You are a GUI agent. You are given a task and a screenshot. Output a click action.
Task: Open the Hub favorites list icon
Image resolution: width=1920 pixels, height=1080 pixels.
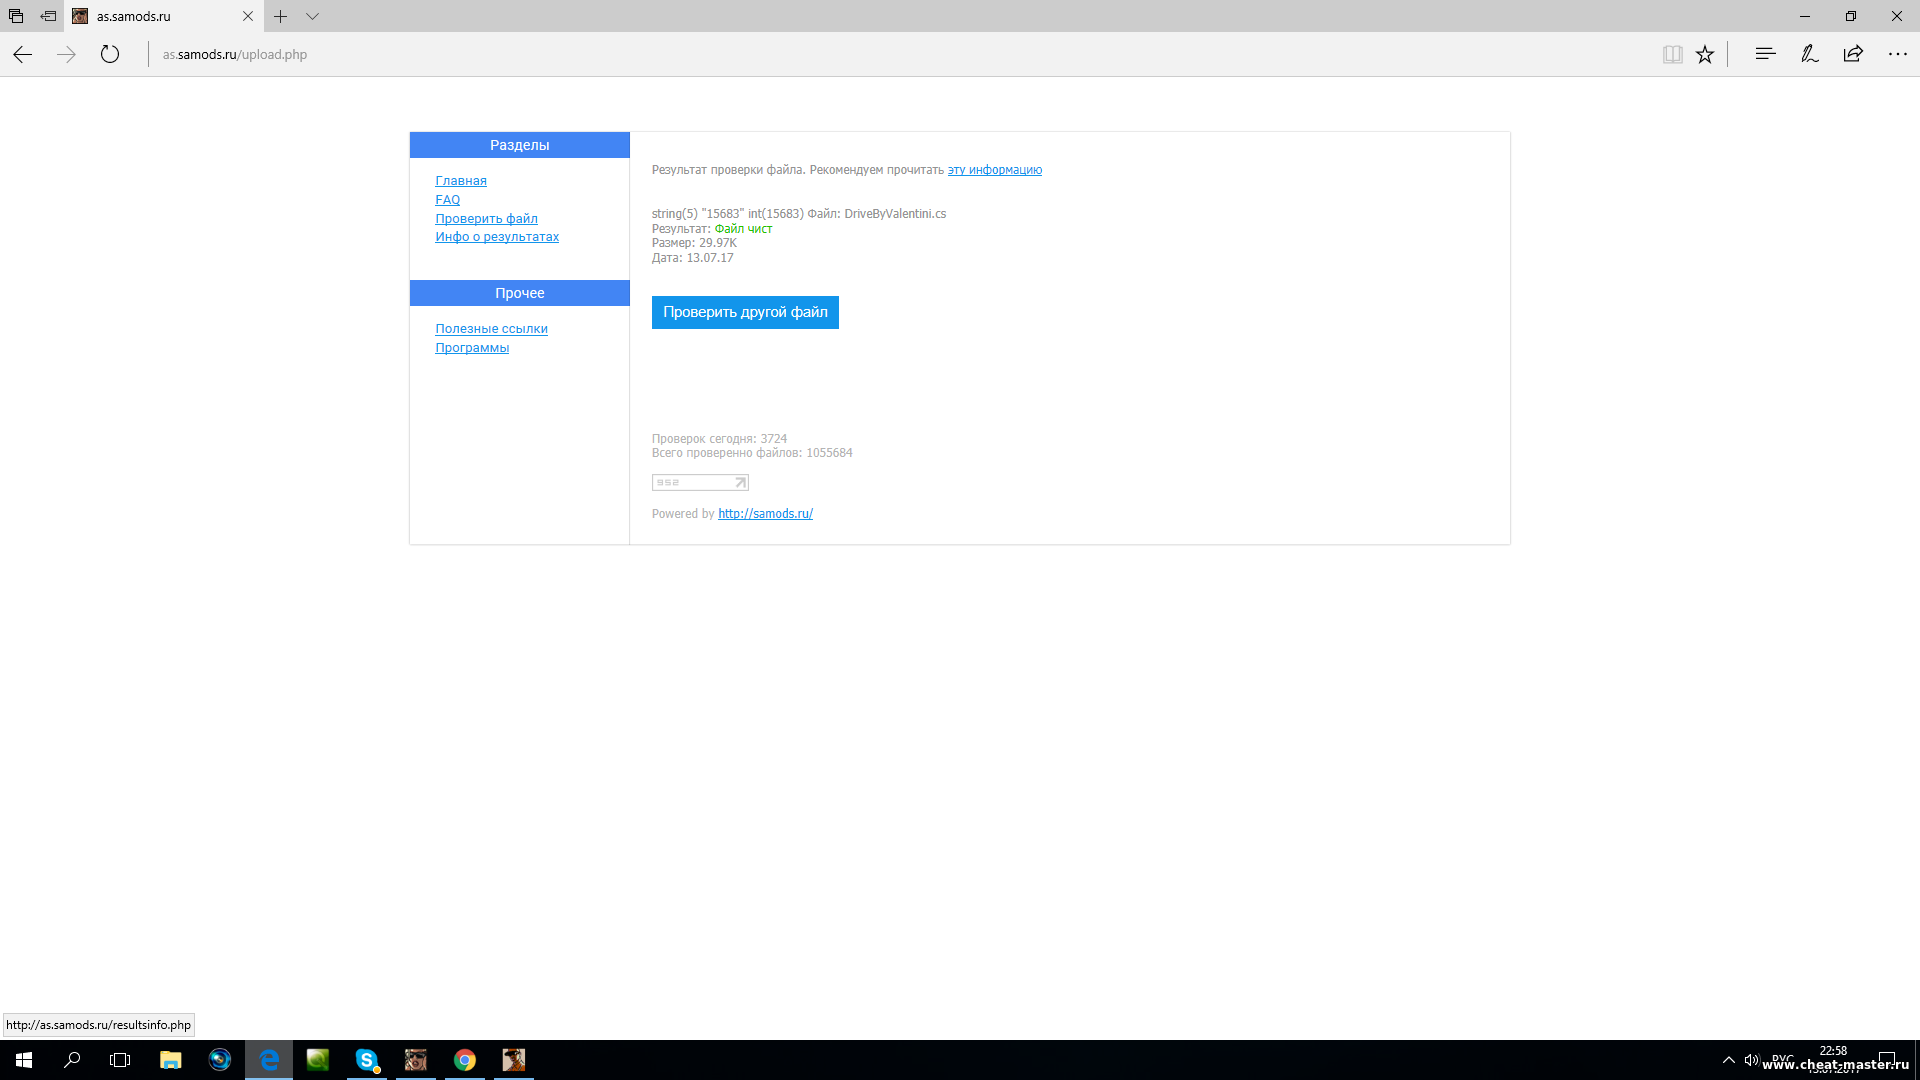[x=1765, y=54]
